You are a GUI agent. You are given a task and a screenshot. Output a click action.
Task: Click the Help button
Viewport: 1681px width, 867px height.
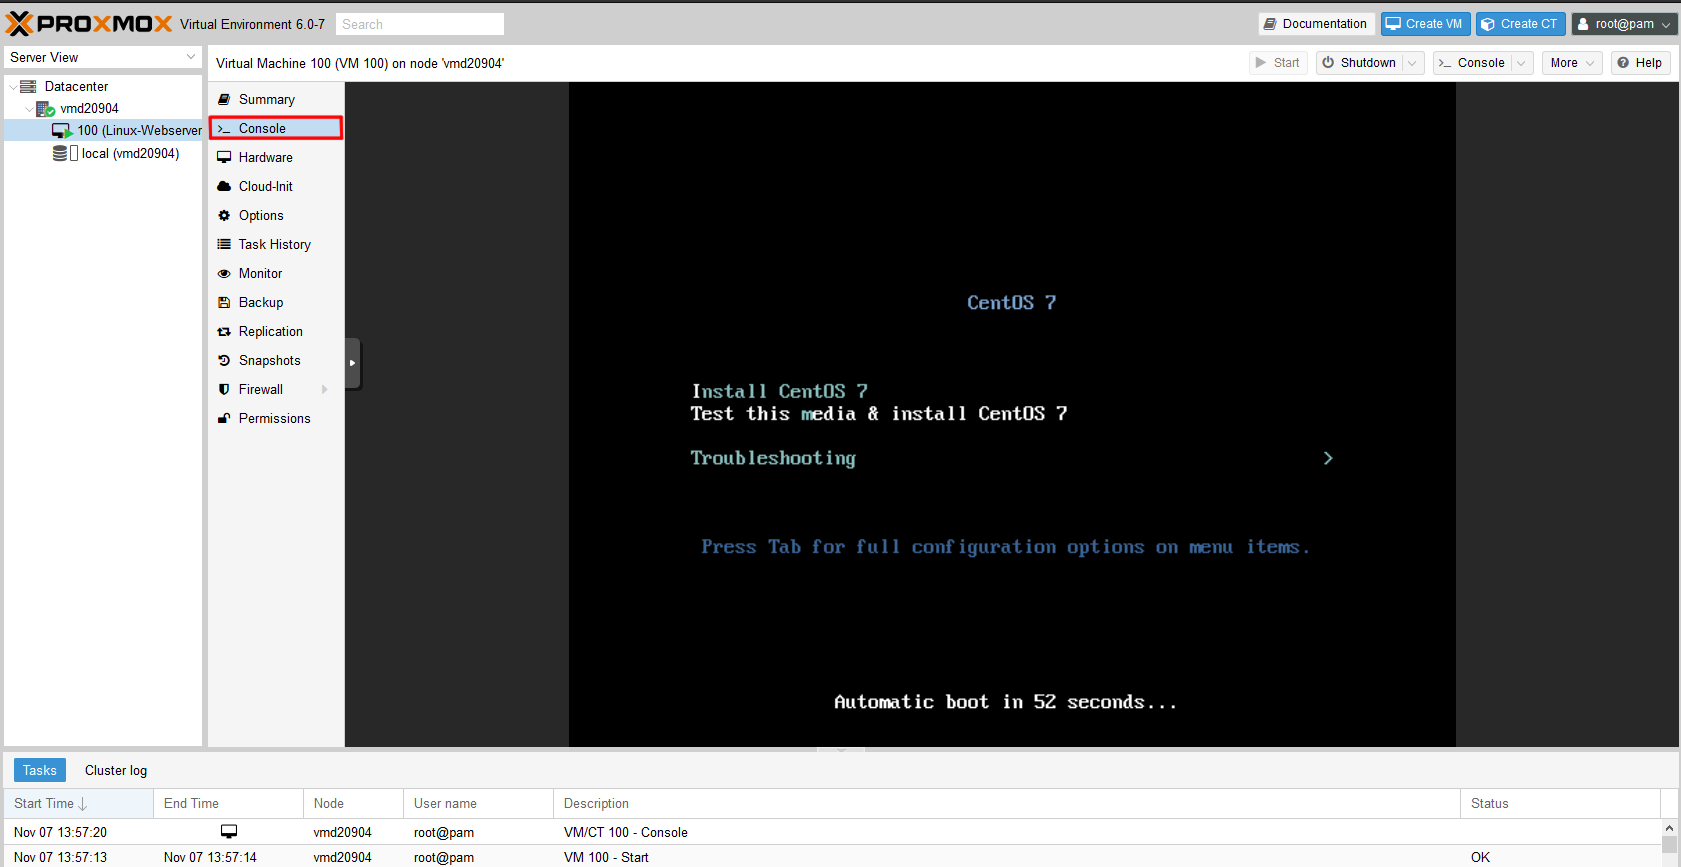(x=1640, y=62)
